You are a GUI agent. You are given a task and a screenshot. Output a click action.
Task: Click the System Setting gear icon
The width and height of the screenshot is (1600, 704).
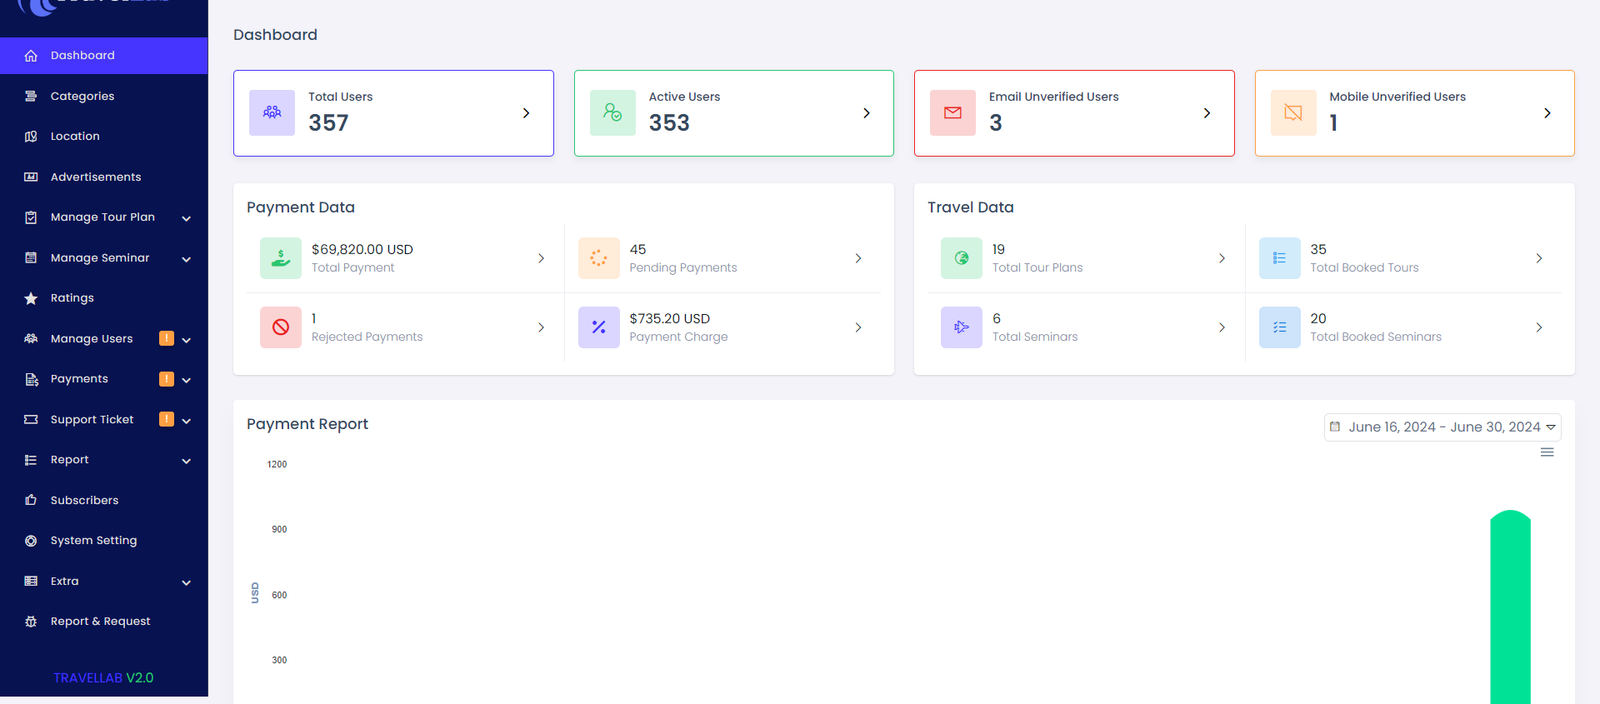(x=31, y=541)
